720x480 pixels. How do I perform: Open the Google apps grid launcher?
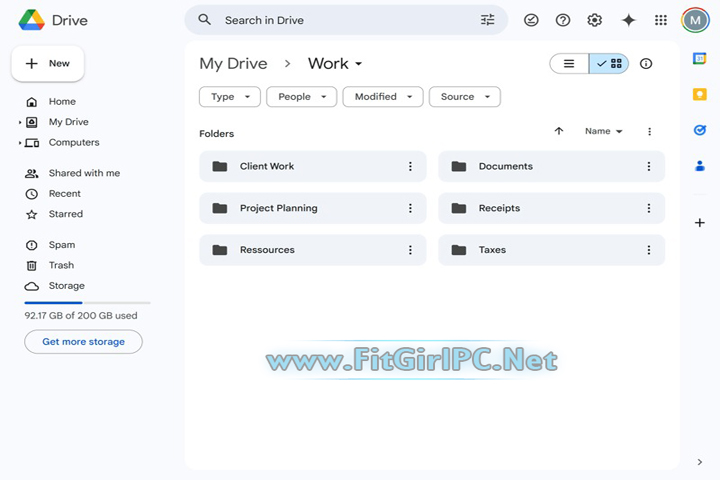click(661, 20)
